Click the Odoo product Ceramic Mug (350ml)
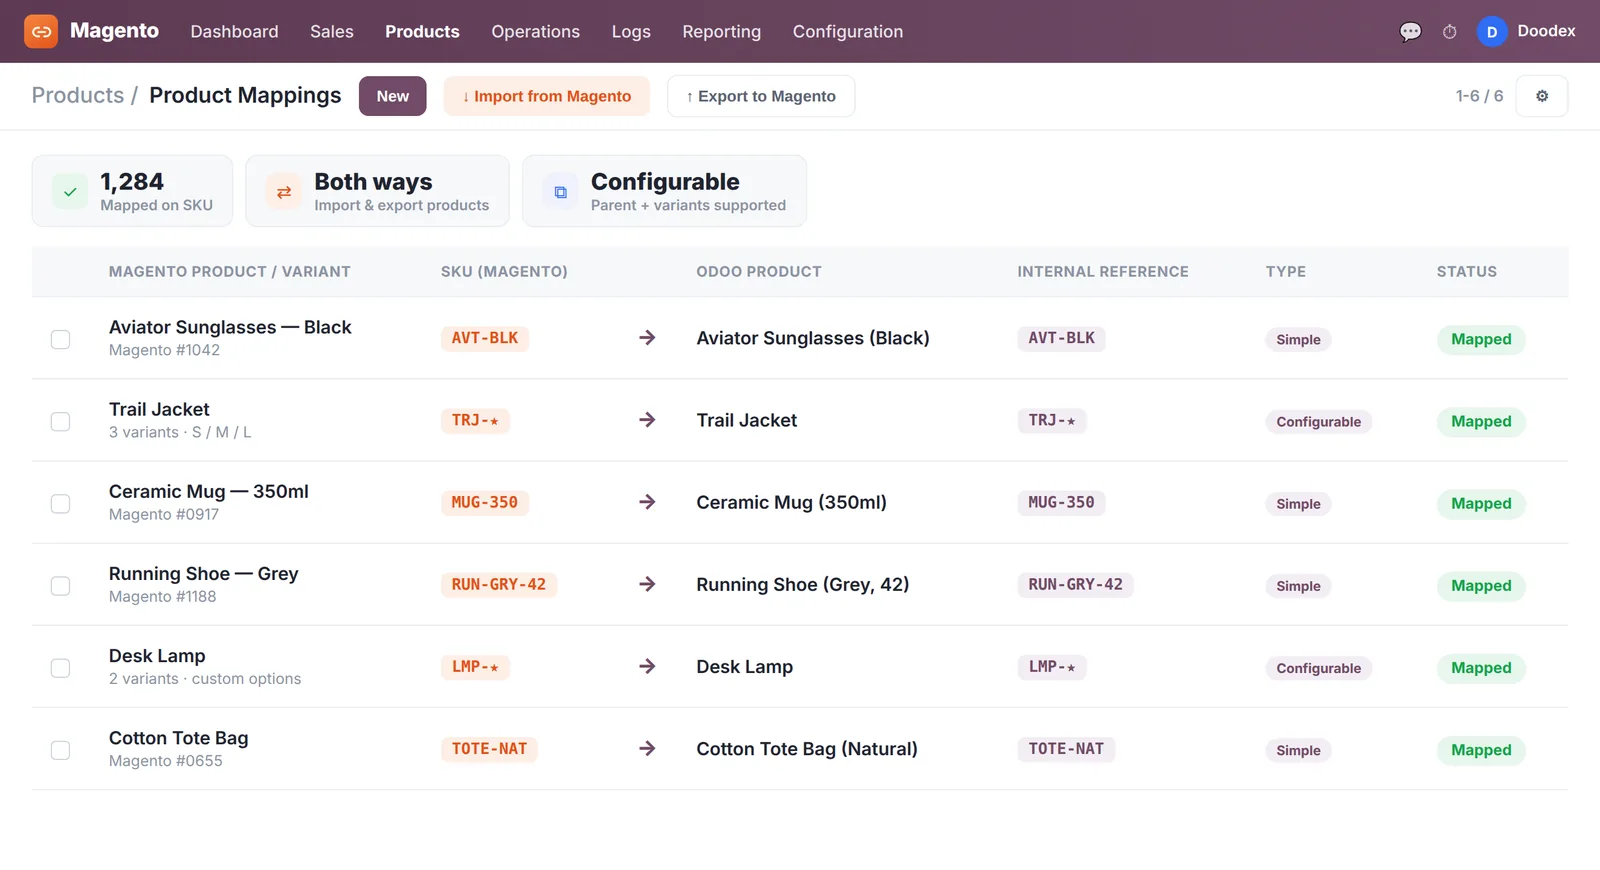The height and width of the screenshot is (870, 1600). click(x=791, y=502)
